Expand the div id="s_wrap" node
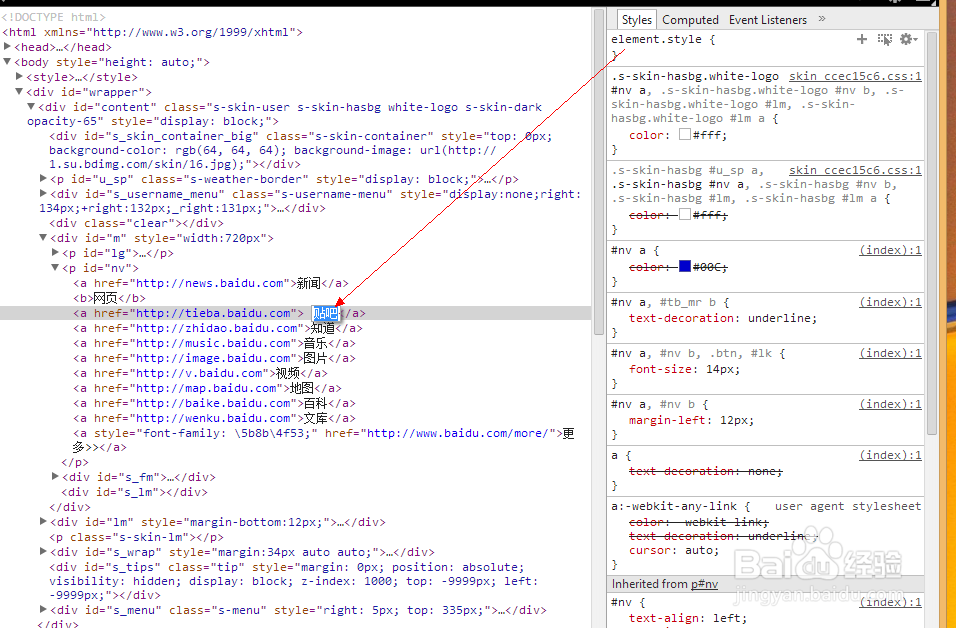956x628 pixels. click(x=43, y=551)
